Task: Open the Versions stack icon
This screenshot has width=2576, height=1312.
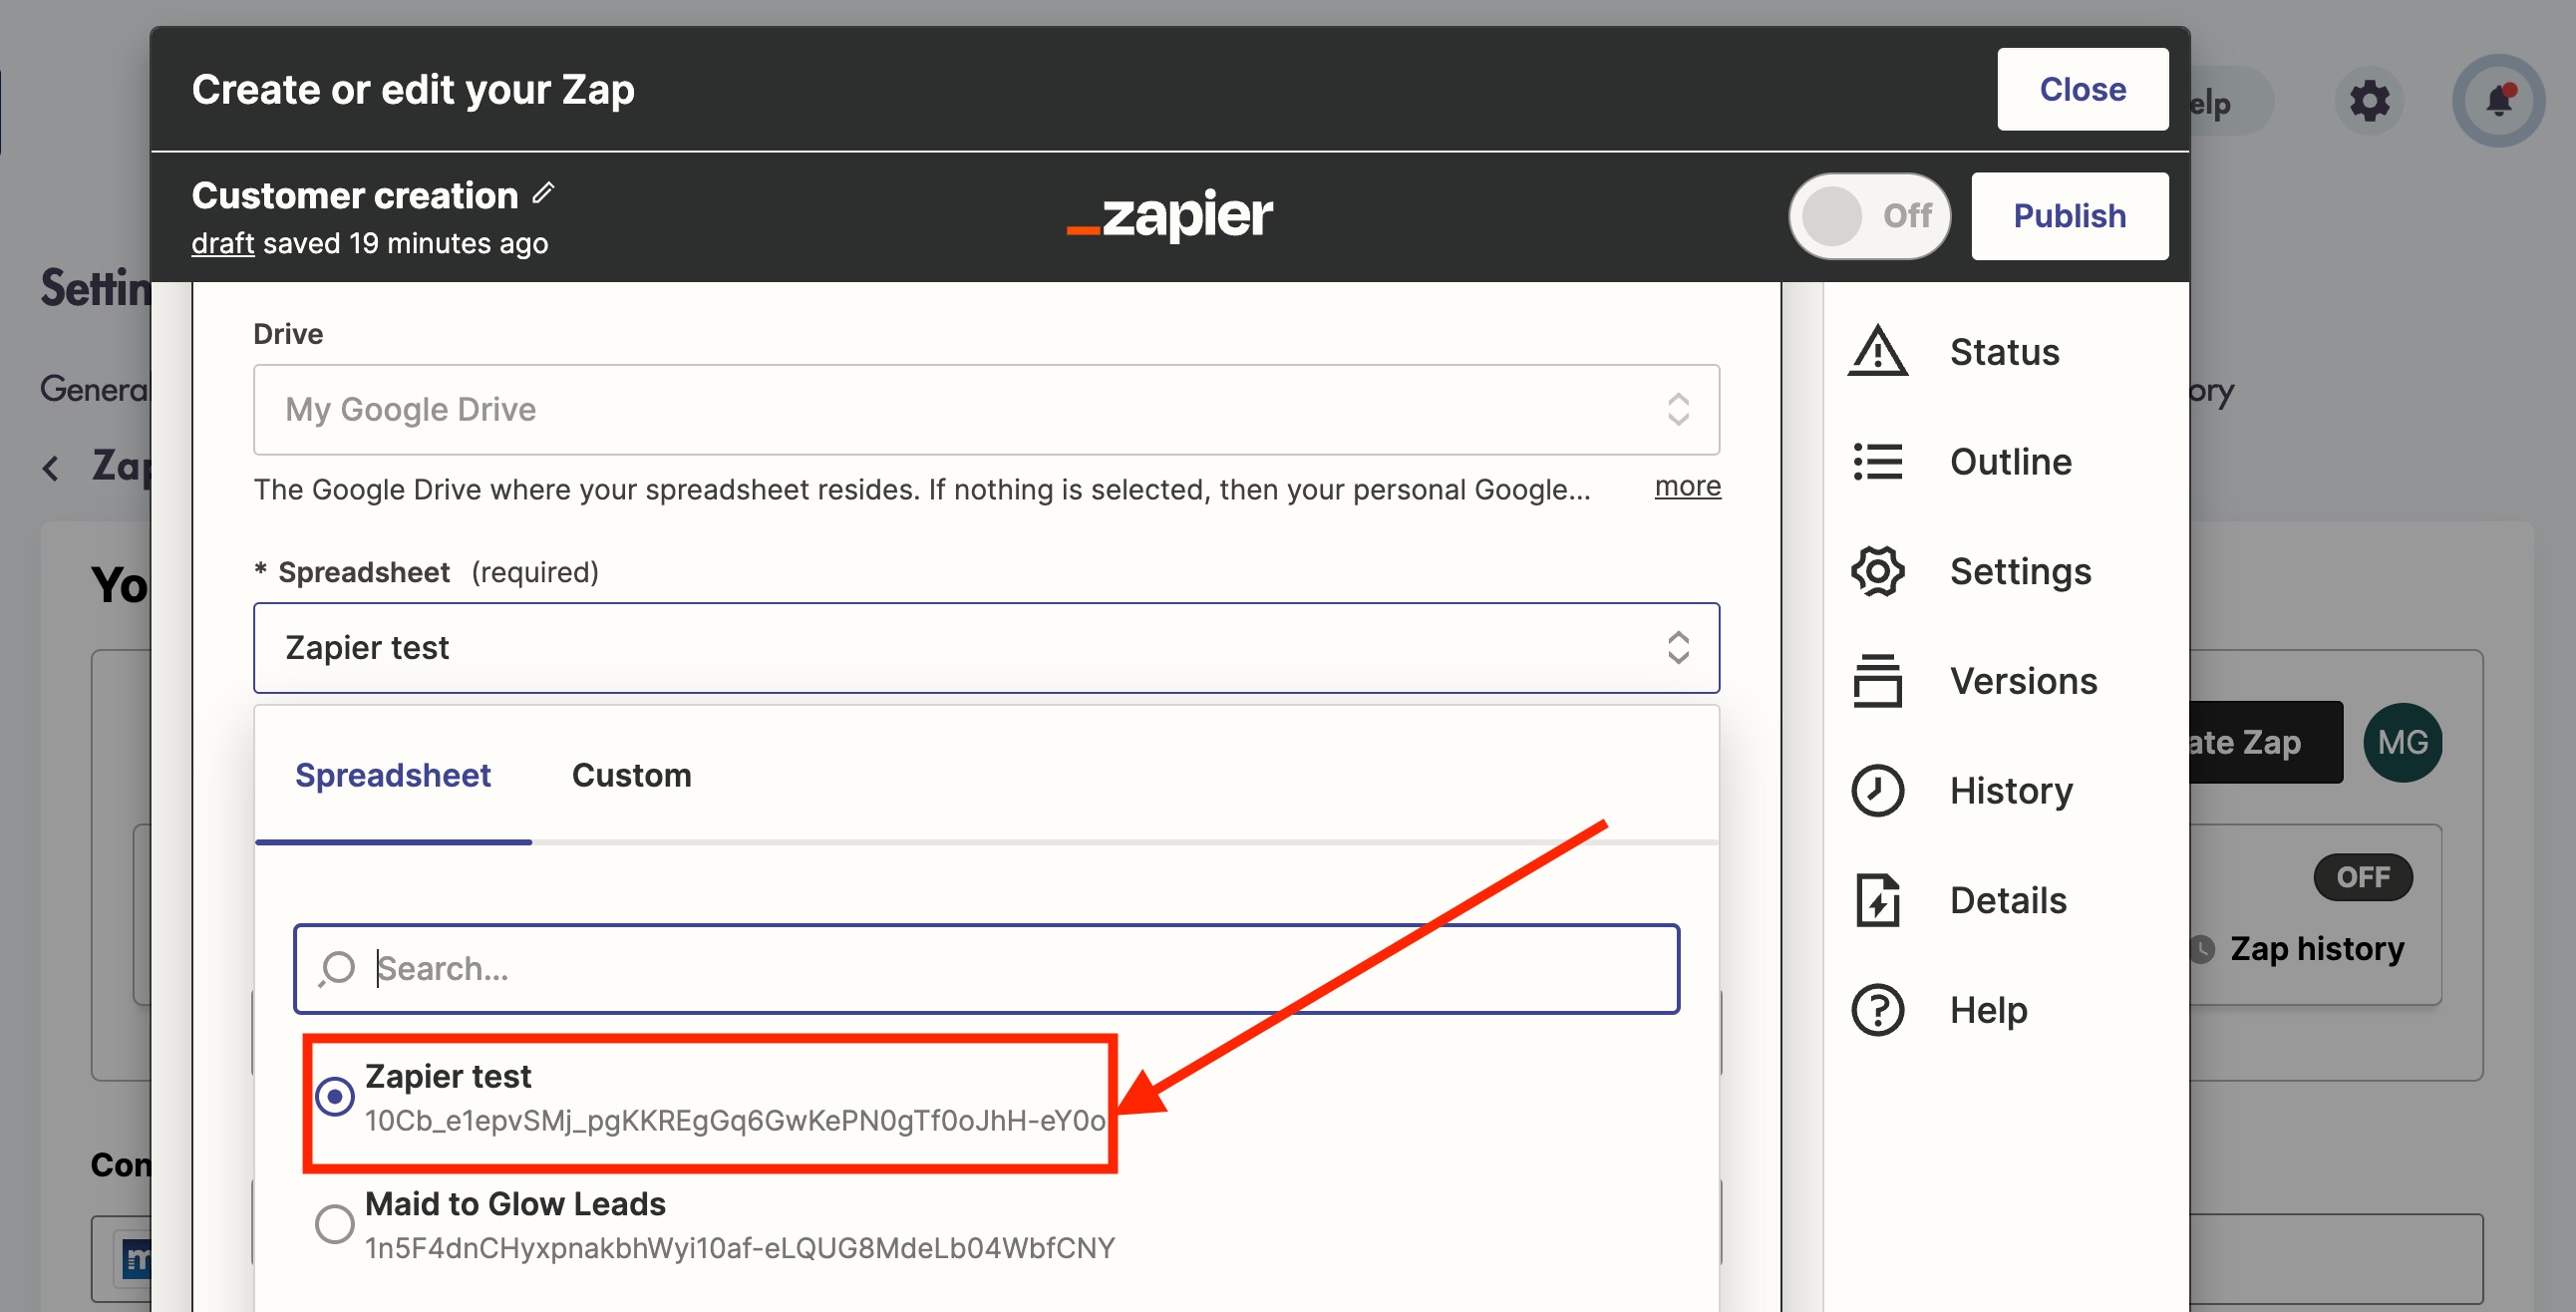Action: click(x=1877, y=681)
